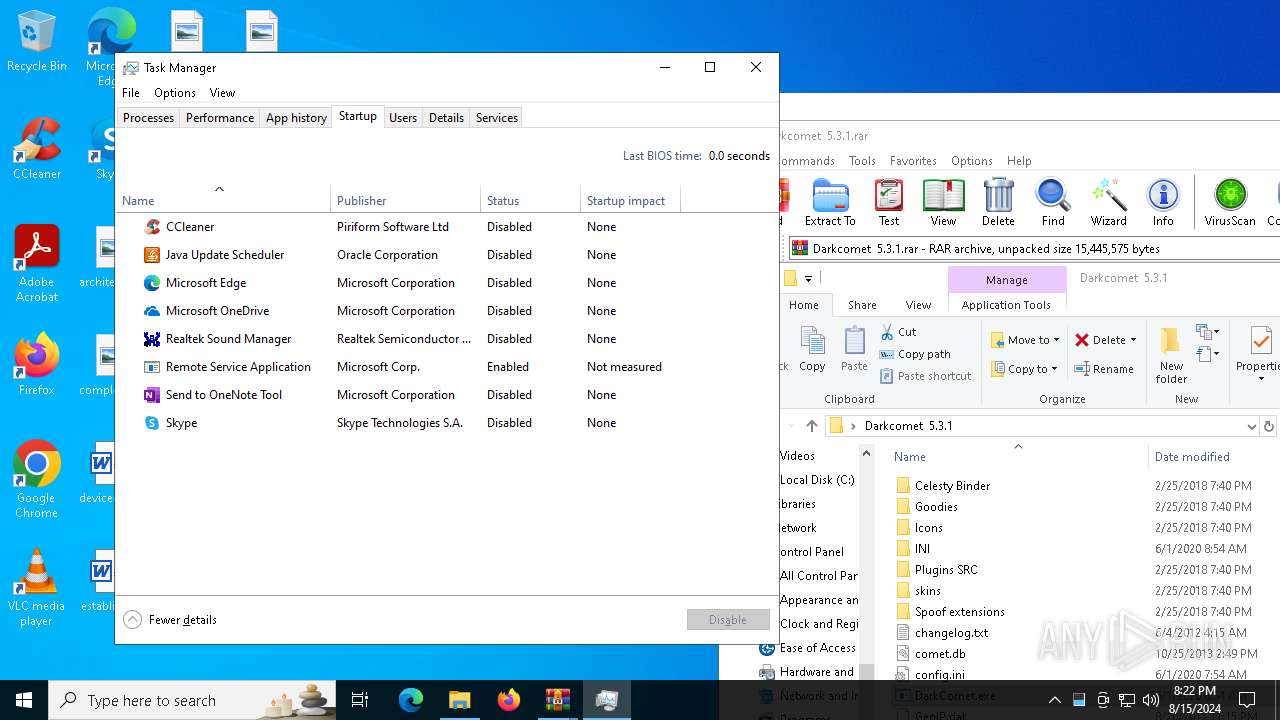Click Windows Start button
1280x720 pixels.
click(24, 700)
